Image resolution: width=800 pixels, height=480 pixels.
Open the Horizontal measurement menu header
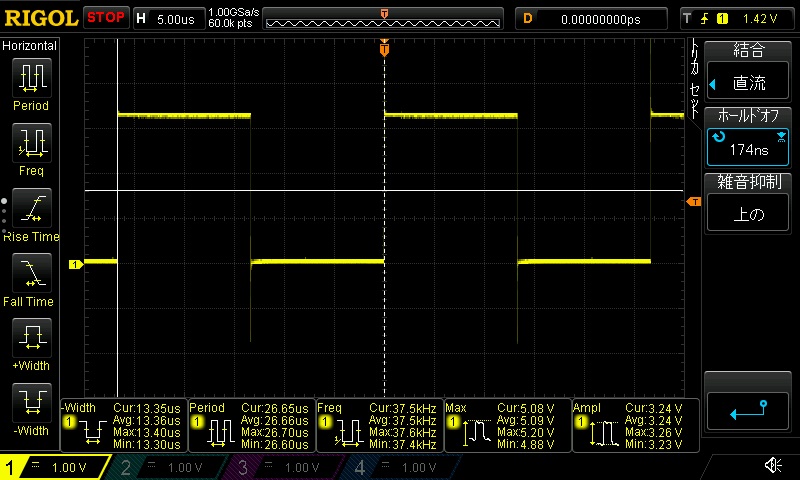pyautogui.click(x=30, y=46)
